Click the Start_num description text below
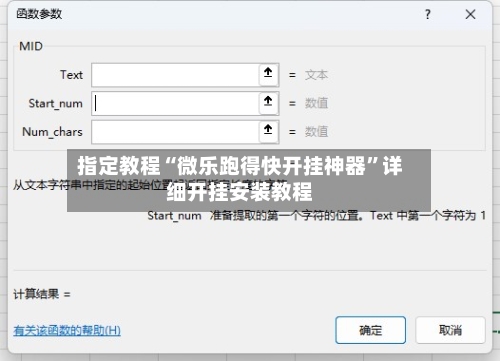 (316, 216)
